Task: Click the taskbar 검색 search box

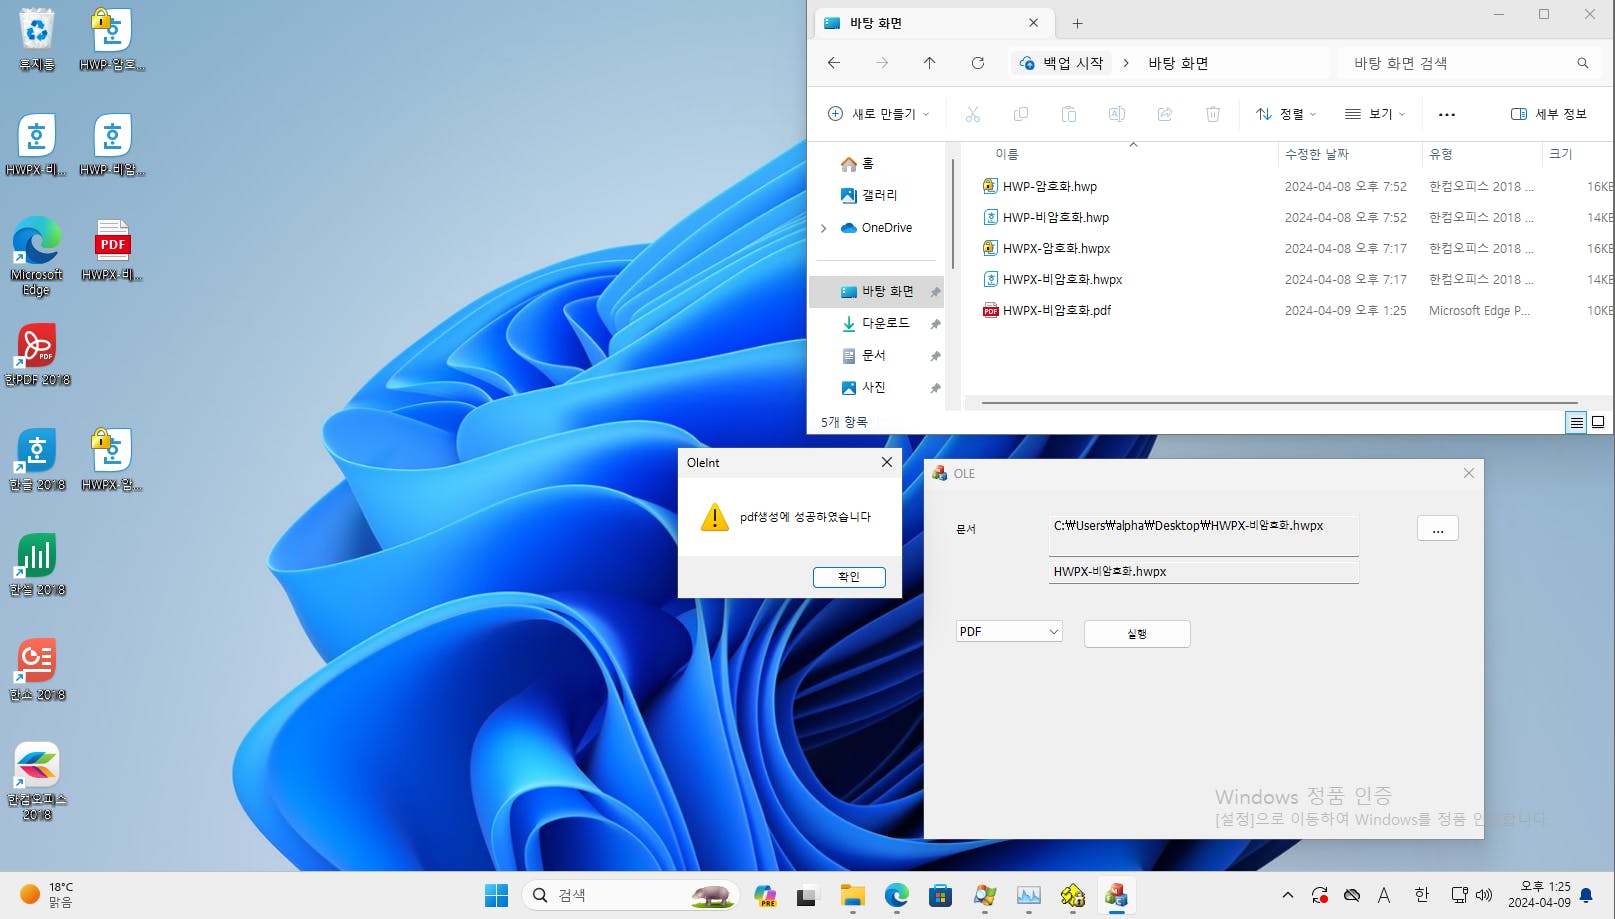Action: (630, 895)
